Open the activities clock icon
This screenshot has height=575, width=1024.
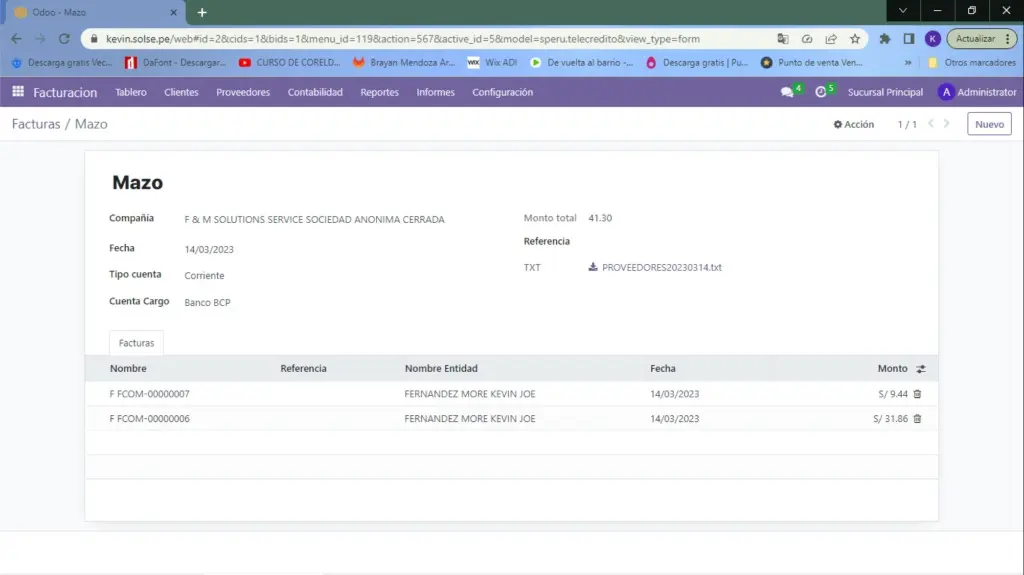pos(821,92)
